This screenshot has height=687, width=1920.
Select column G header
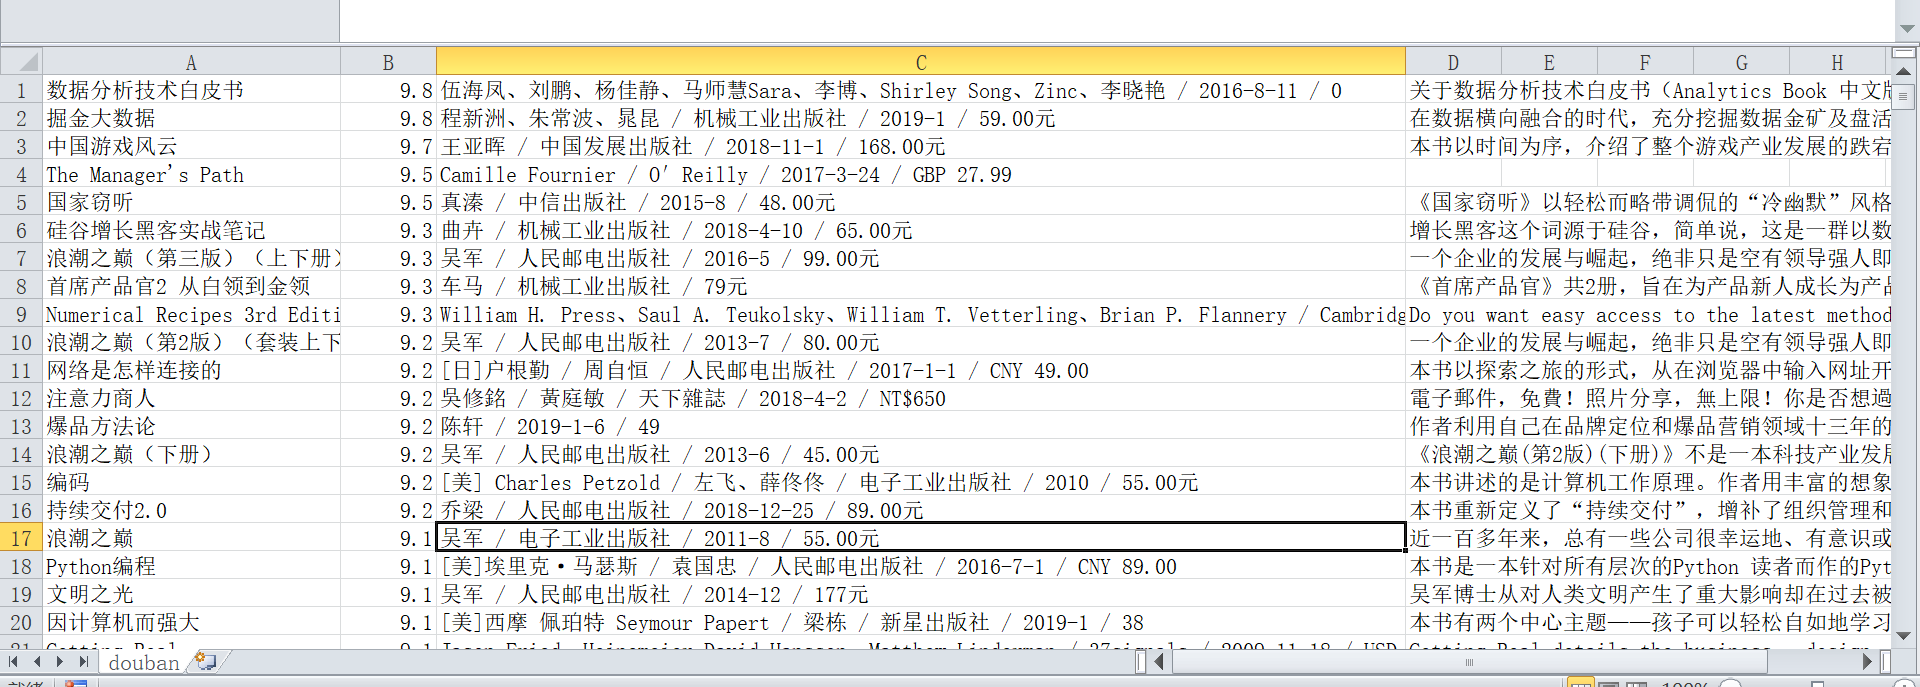(x=1741, y=62)
